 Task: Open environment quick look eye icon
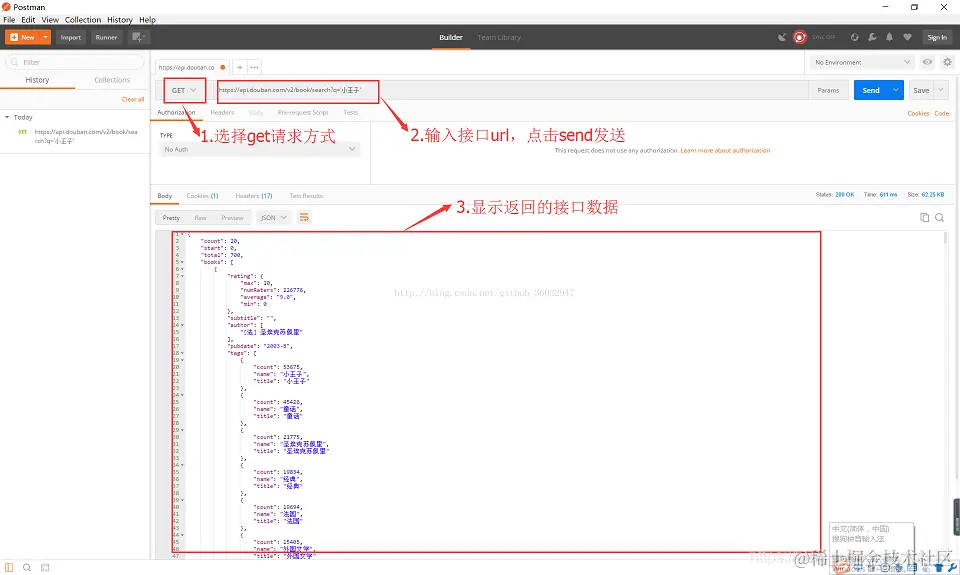[x=928, y=62]
